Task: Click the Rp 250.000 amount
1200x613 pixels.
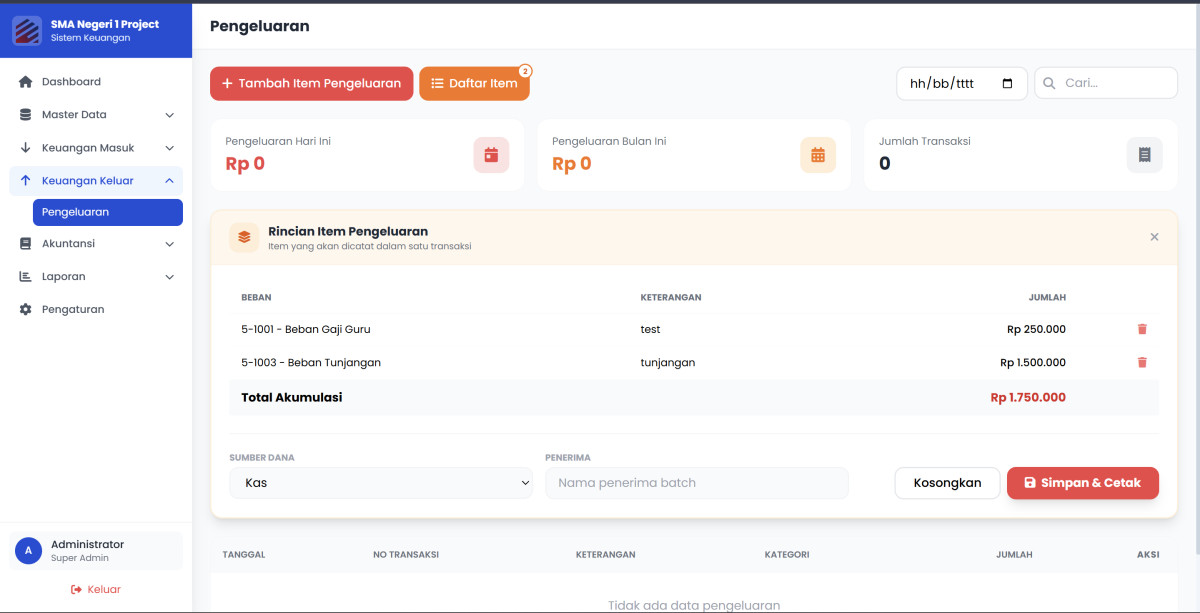Action: [1036, 329]
